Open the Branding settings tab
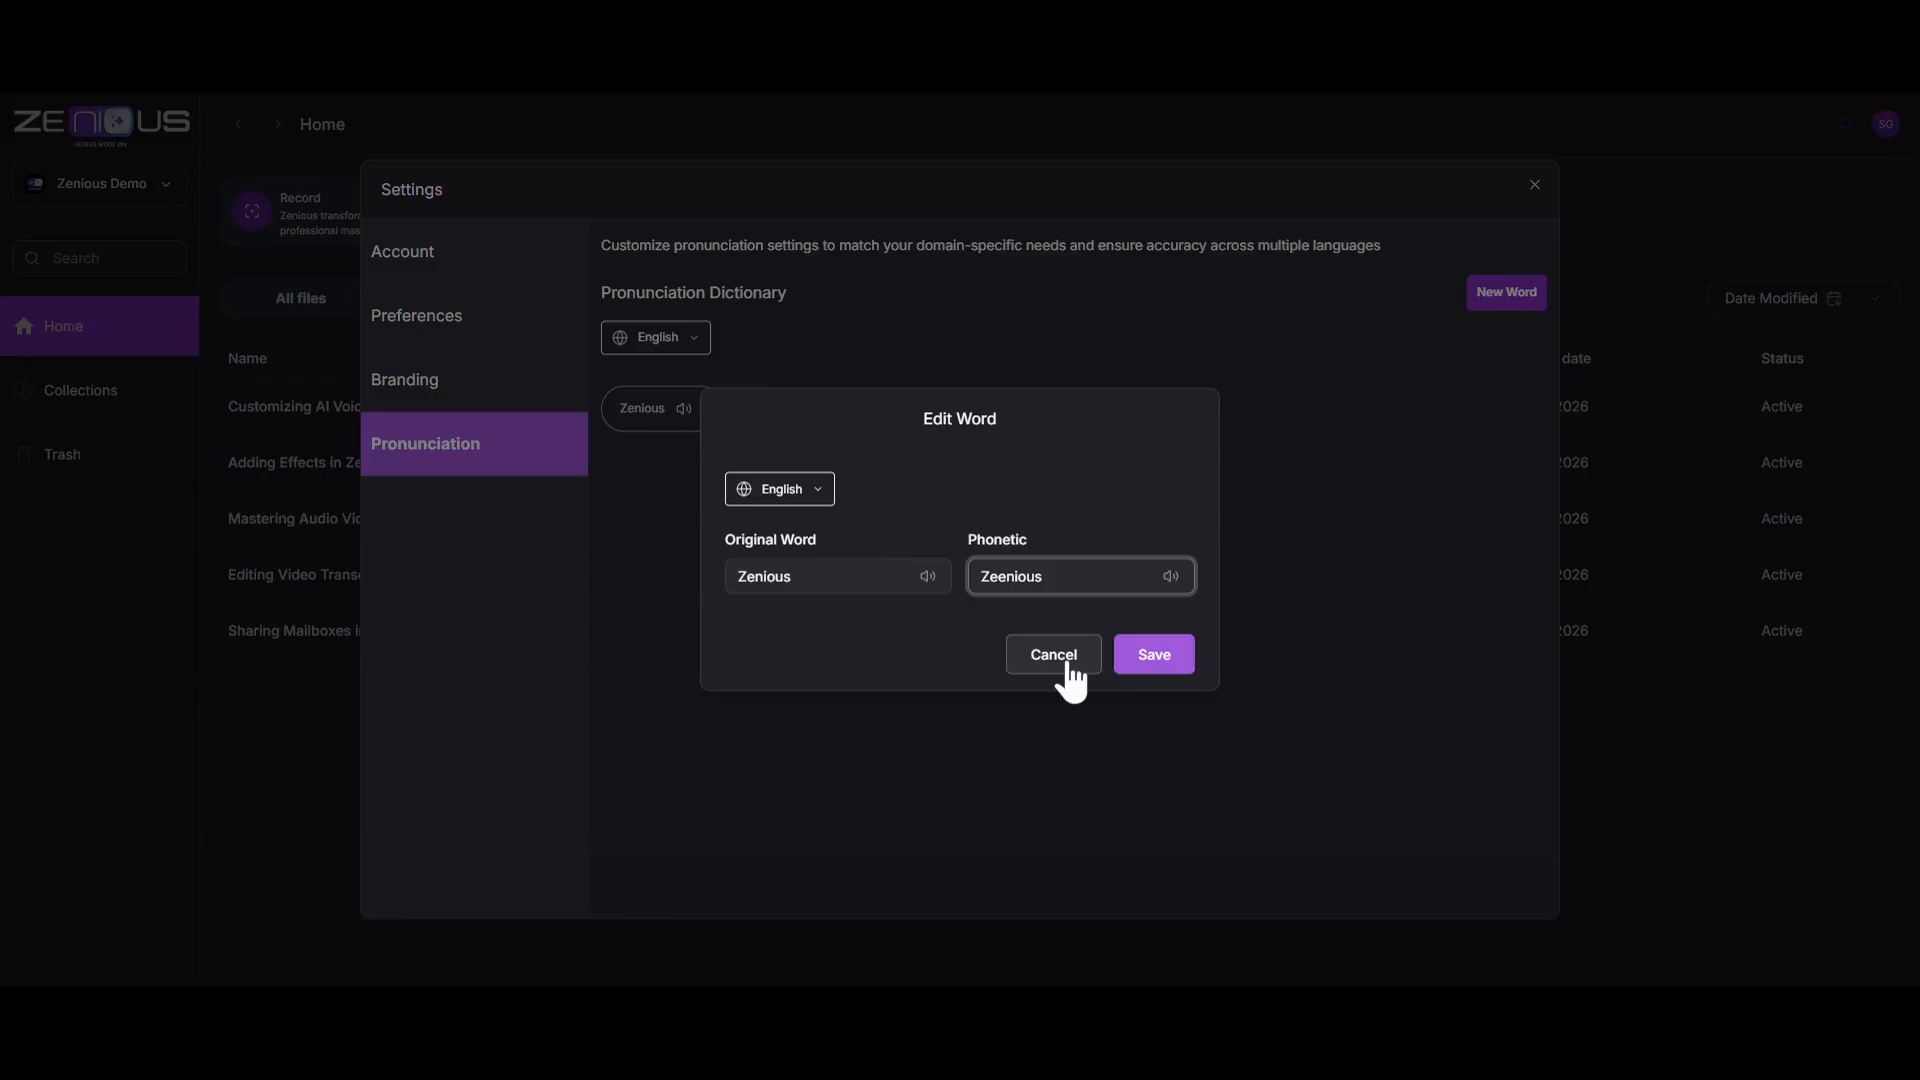Viewport: 1920px width, 1080px height. tap(404, 380)
